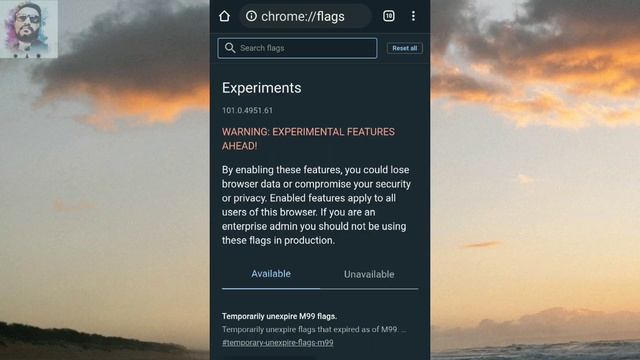
Task: Click the WARNING: EXPERIMENTAL FEATURES AHEAD text
Action: [308, 139]
